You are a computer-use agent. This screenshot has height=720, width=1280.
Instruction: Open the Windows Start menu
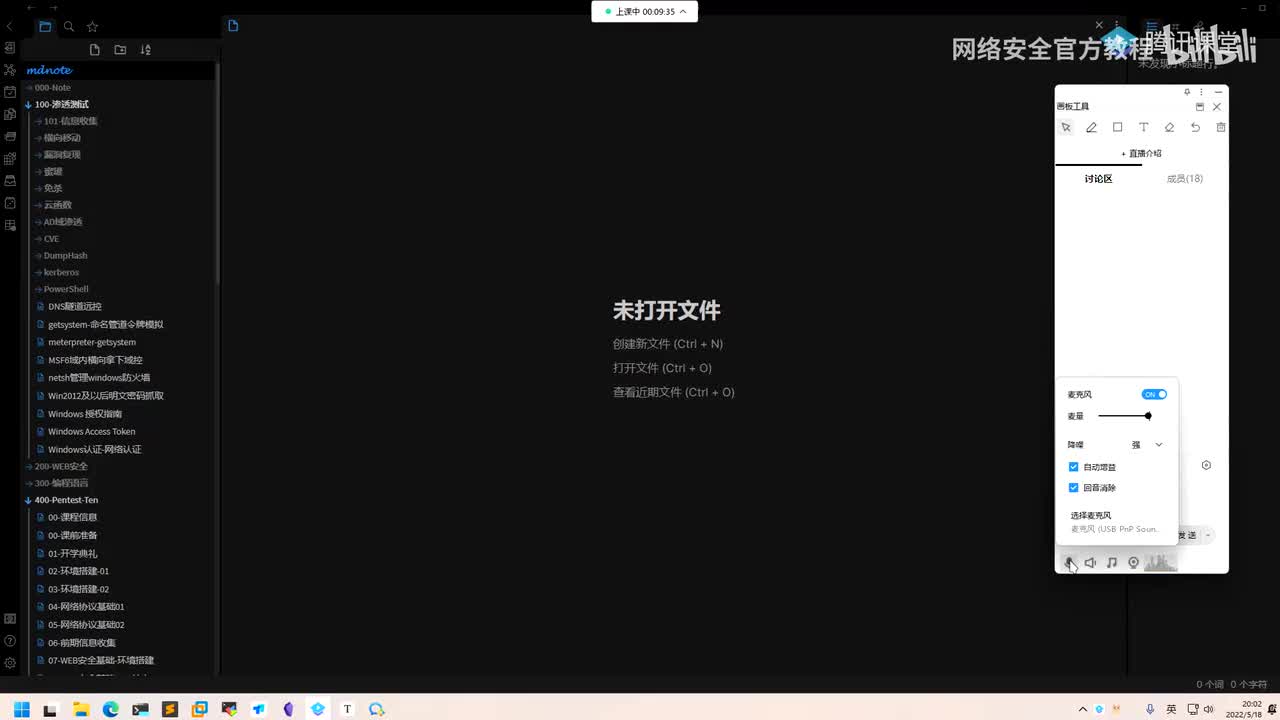21,709
